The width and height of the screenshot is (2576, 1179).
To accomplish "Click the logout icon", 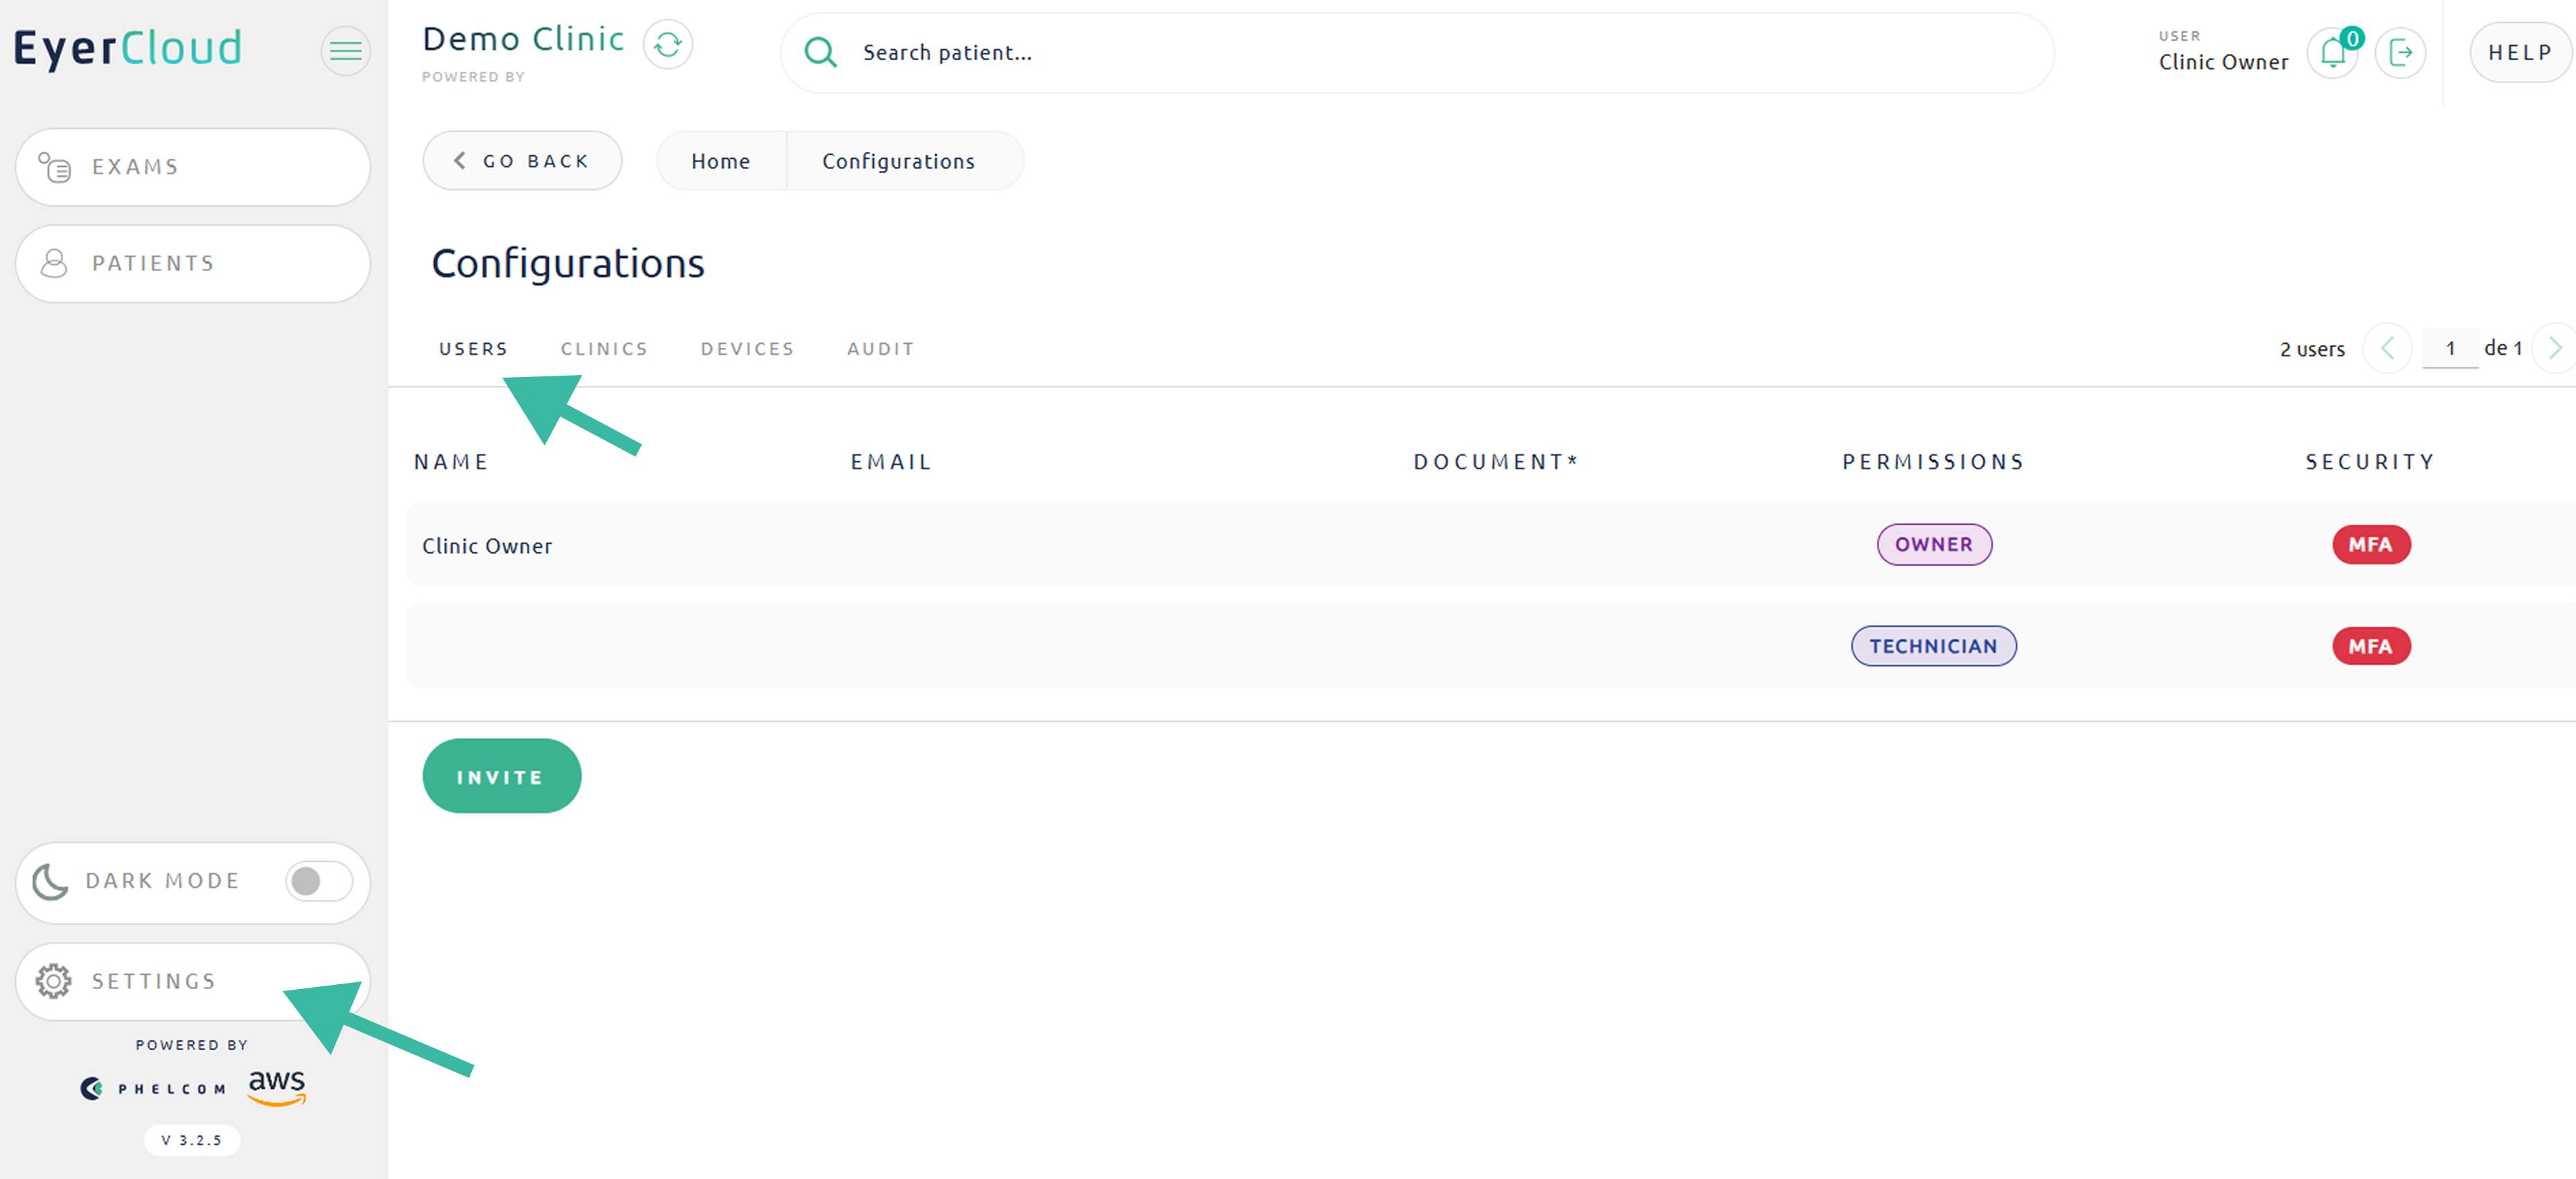I will coord(2400,53).
